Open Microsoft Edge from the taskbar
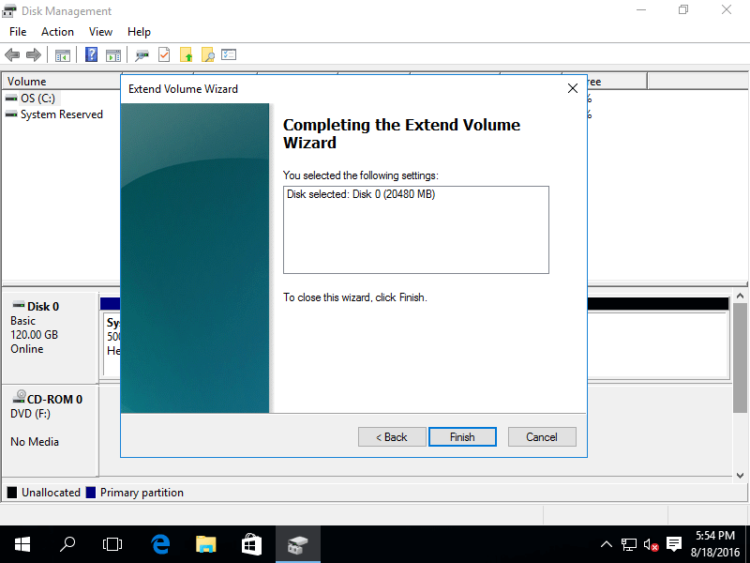 160,544
